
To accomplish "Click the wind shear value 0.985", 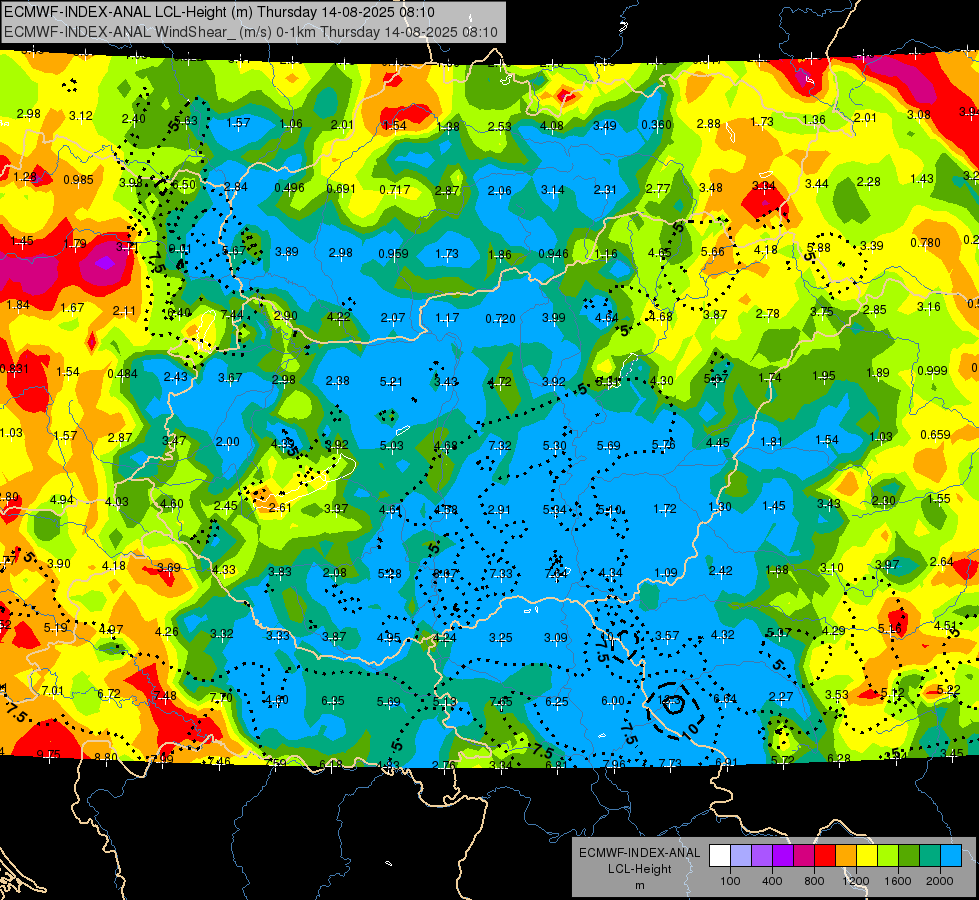I will coord(78,180).
